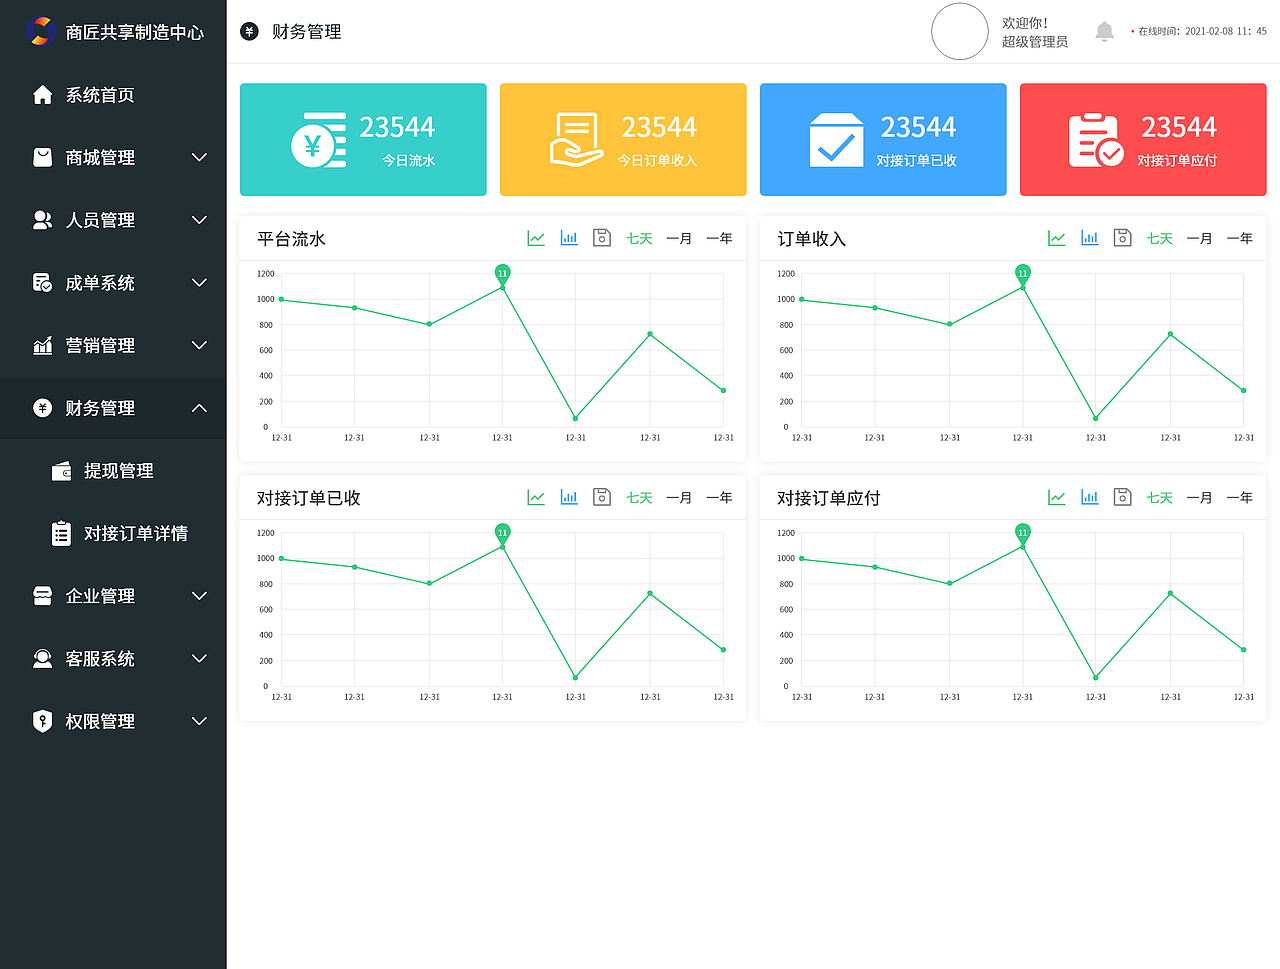The image size is (1280, 969).
Task: Collapse the 财务管理 chevron
Action: (199, 408)
